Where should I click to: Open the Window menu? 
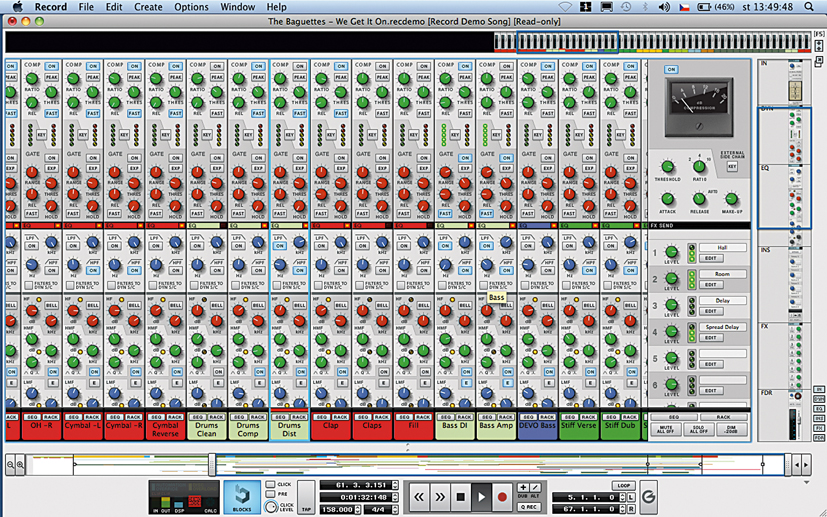tap(238, 7)
